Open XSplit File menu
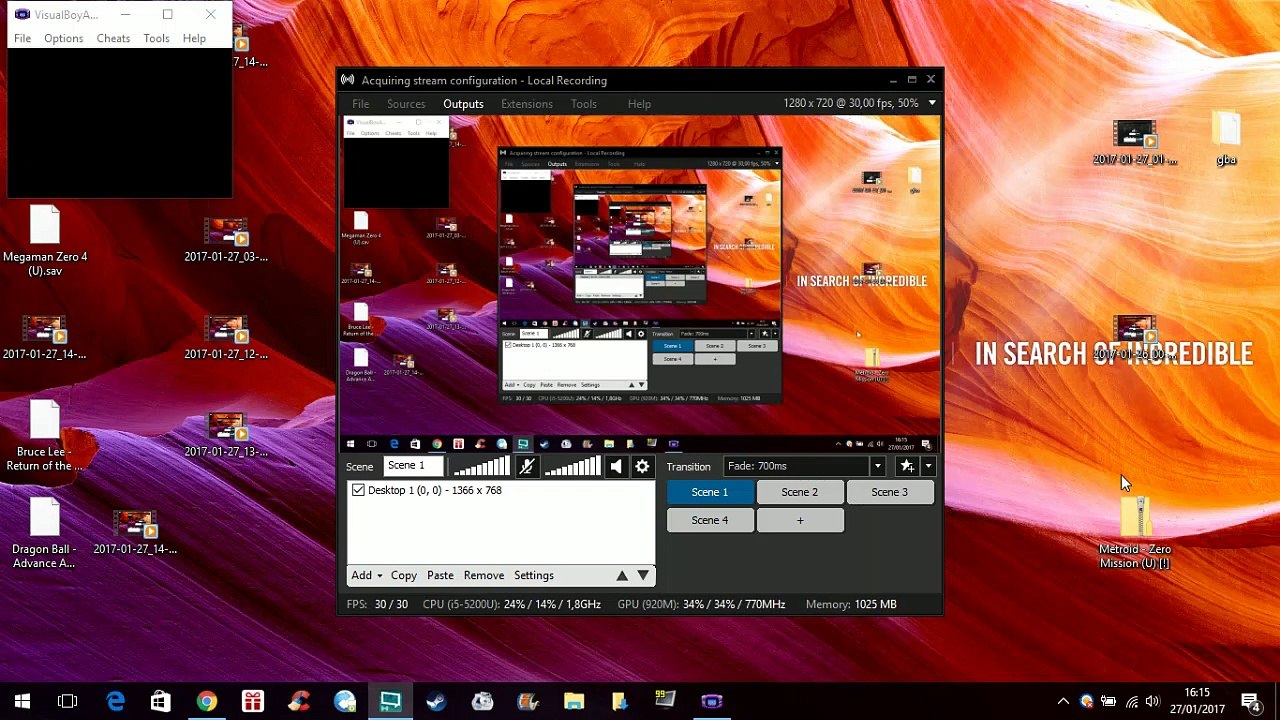The width and height of the screenshot is (1280, 720). (361, 104)
